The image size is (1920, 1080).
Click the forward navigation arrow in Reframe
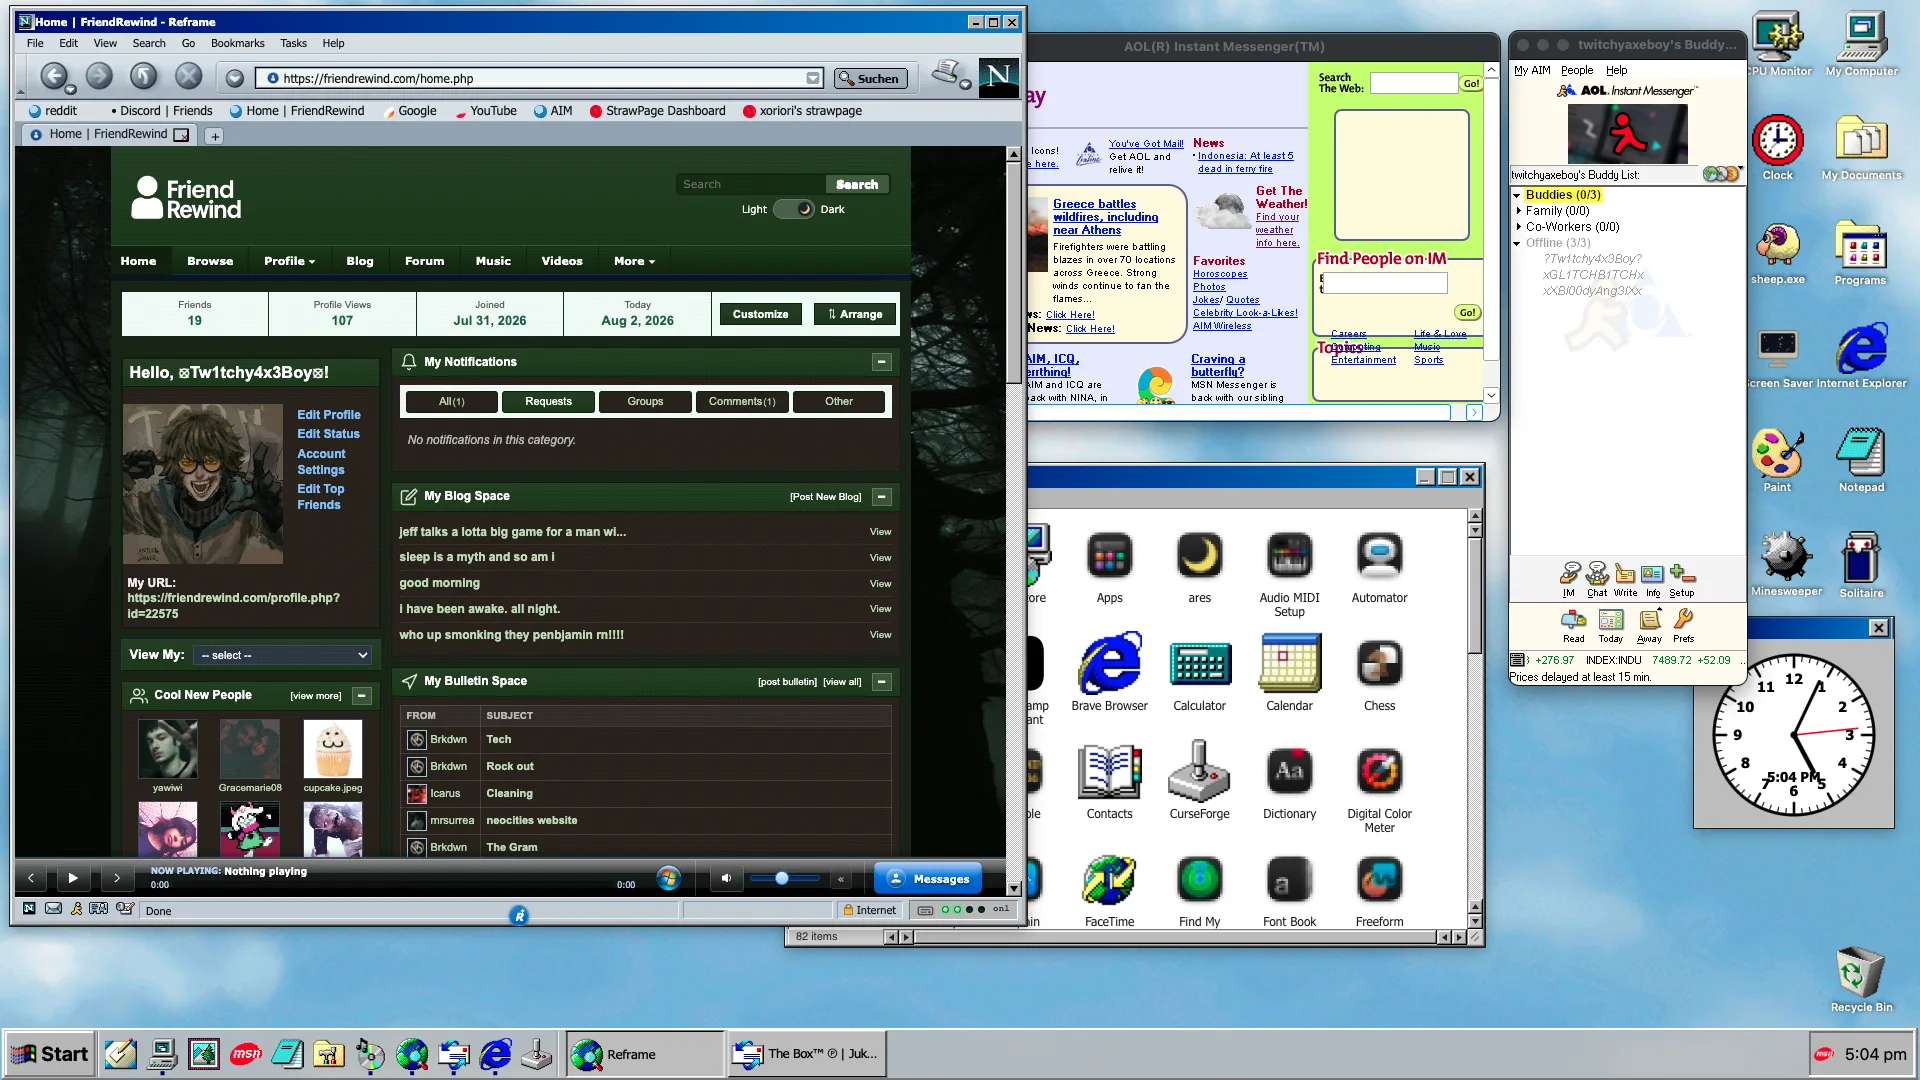(x=99, y=76)
